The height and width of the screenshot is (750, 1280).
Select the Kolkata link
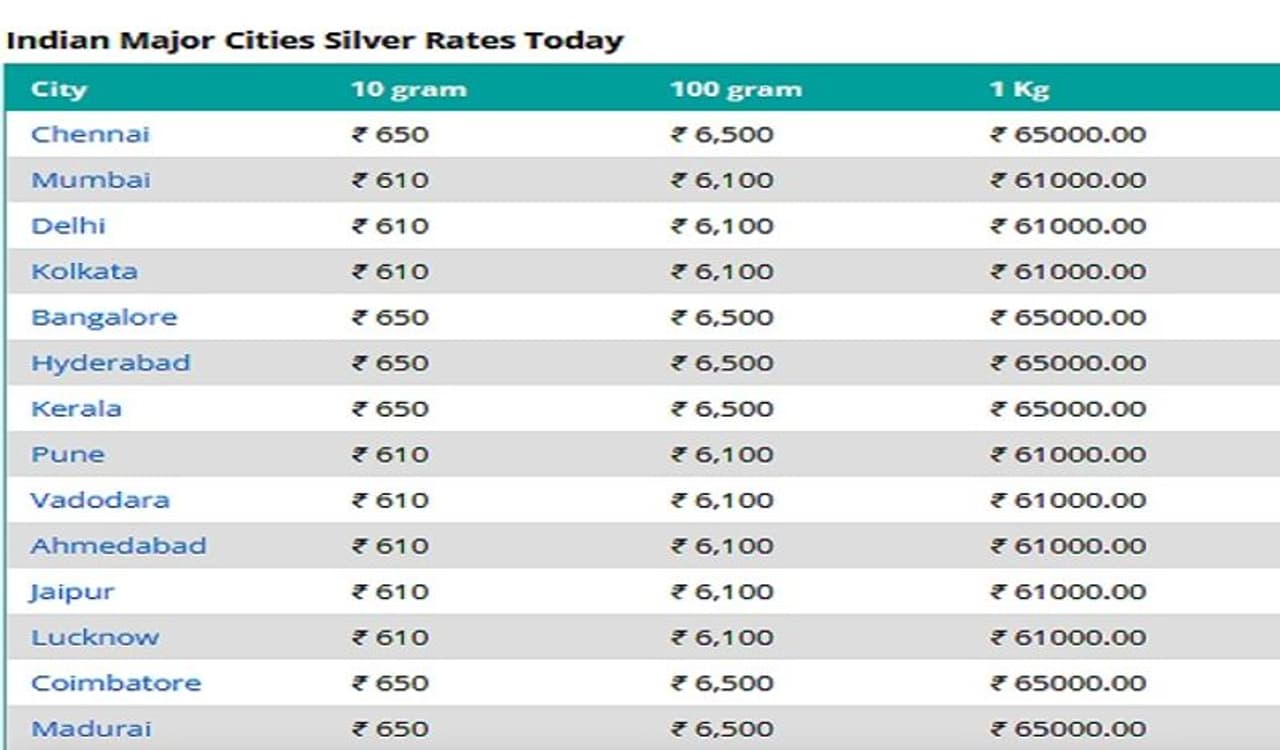click(84, 271)
